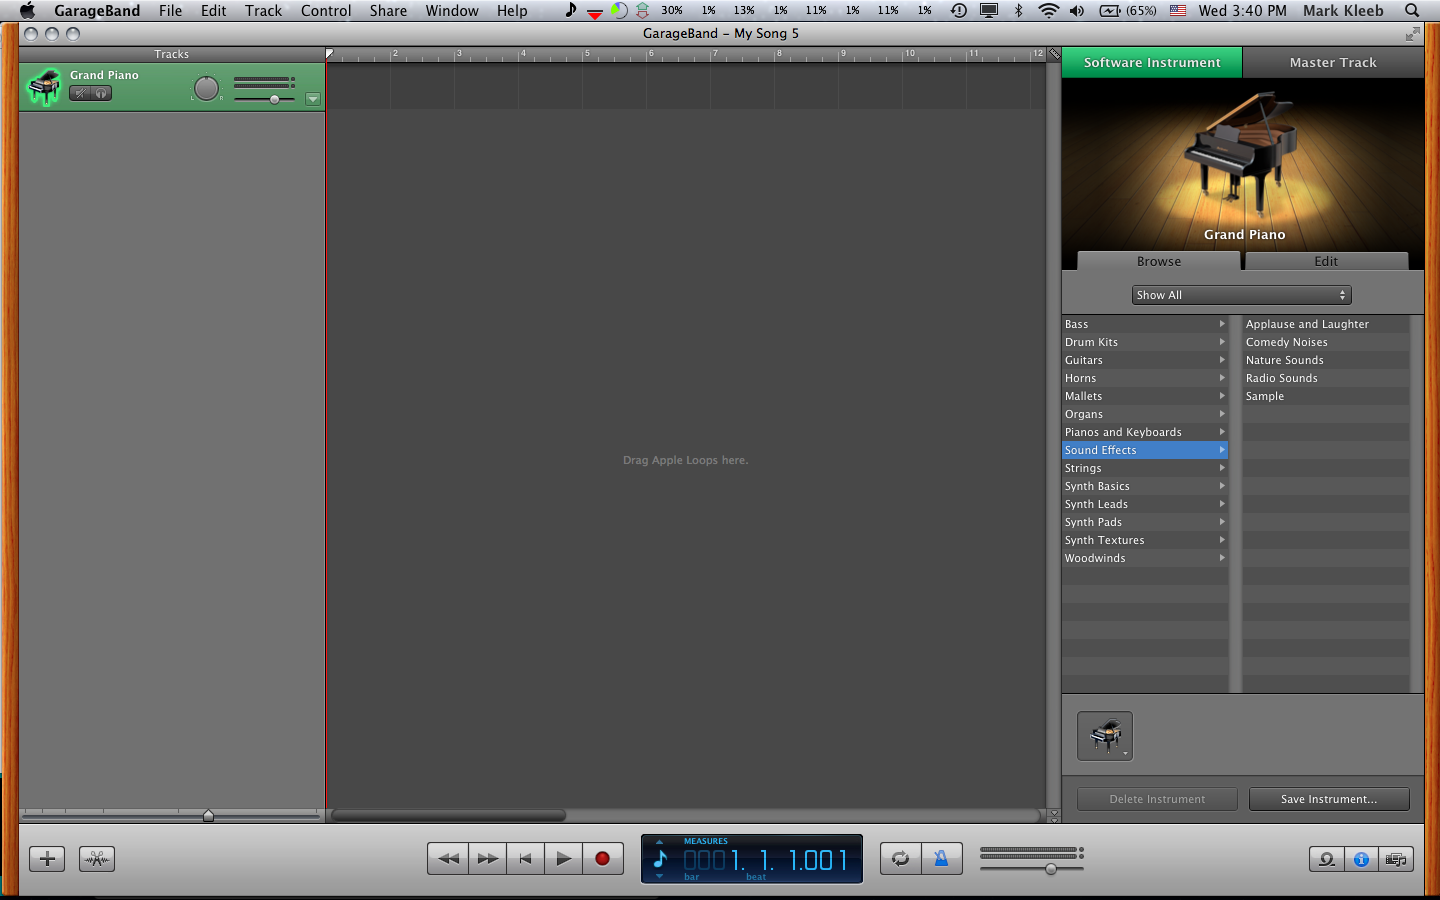Image resolution: width=1440 pixels, height=900 pixels.
Task: Click the fast forward transport button
Action: point(487,859)
